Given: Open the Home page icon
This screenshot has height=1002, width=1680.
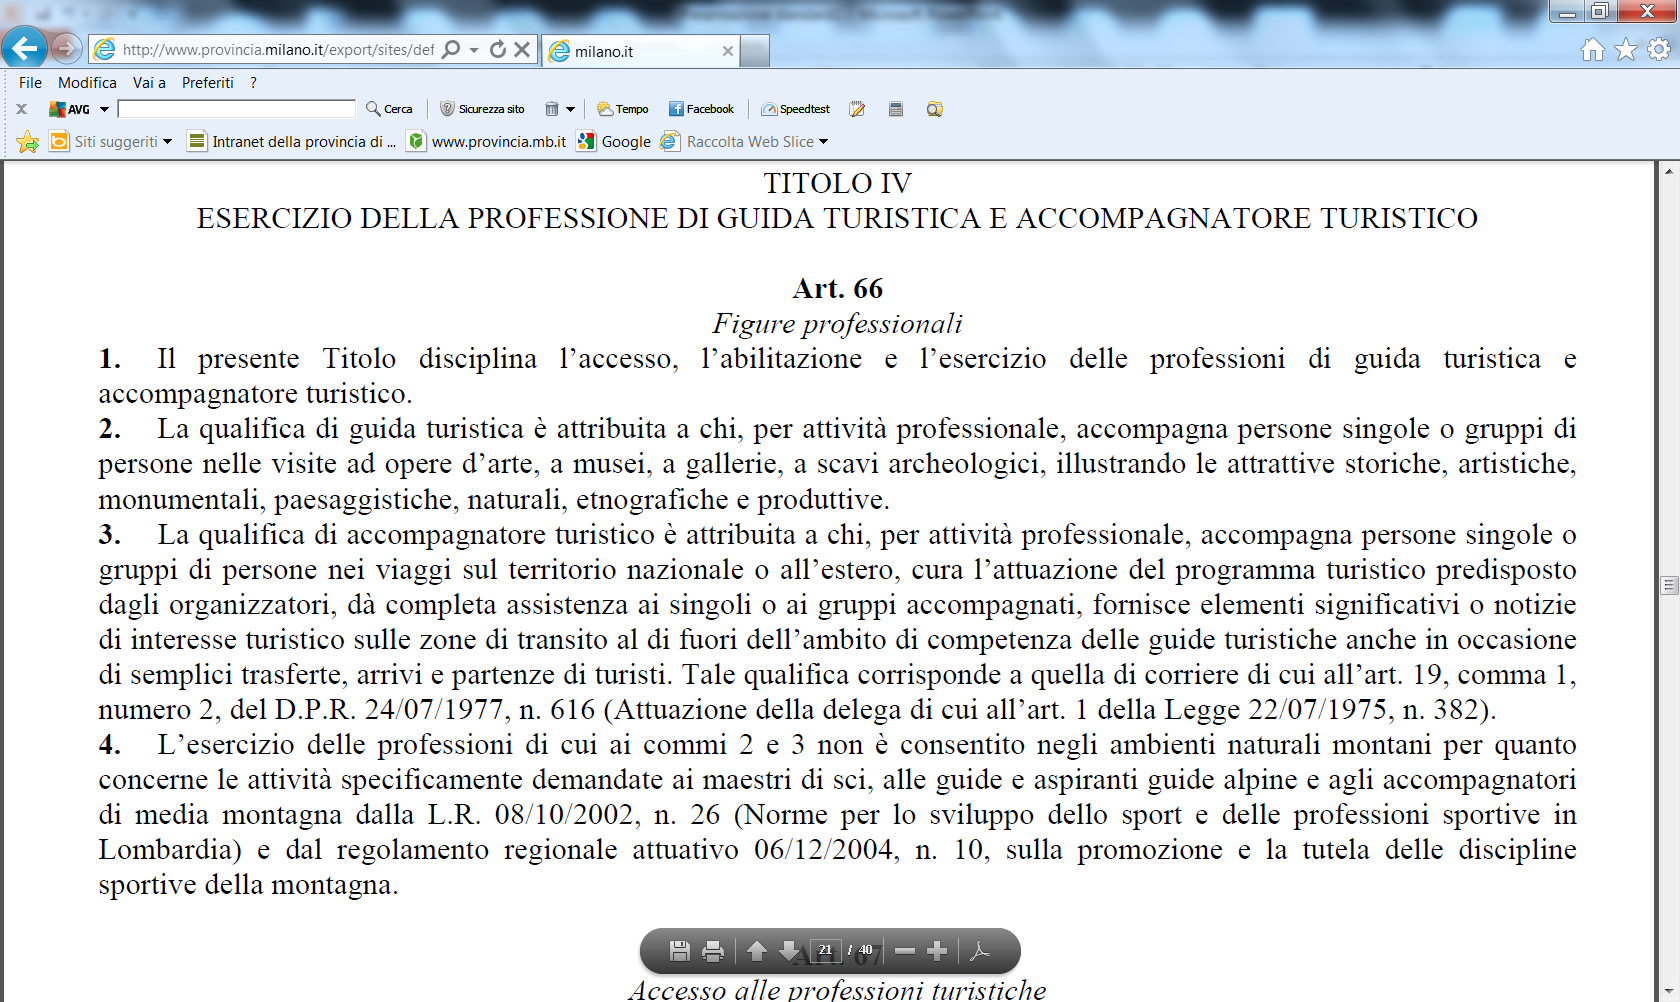Looking at the screenshot, I should pos(1593,49).
